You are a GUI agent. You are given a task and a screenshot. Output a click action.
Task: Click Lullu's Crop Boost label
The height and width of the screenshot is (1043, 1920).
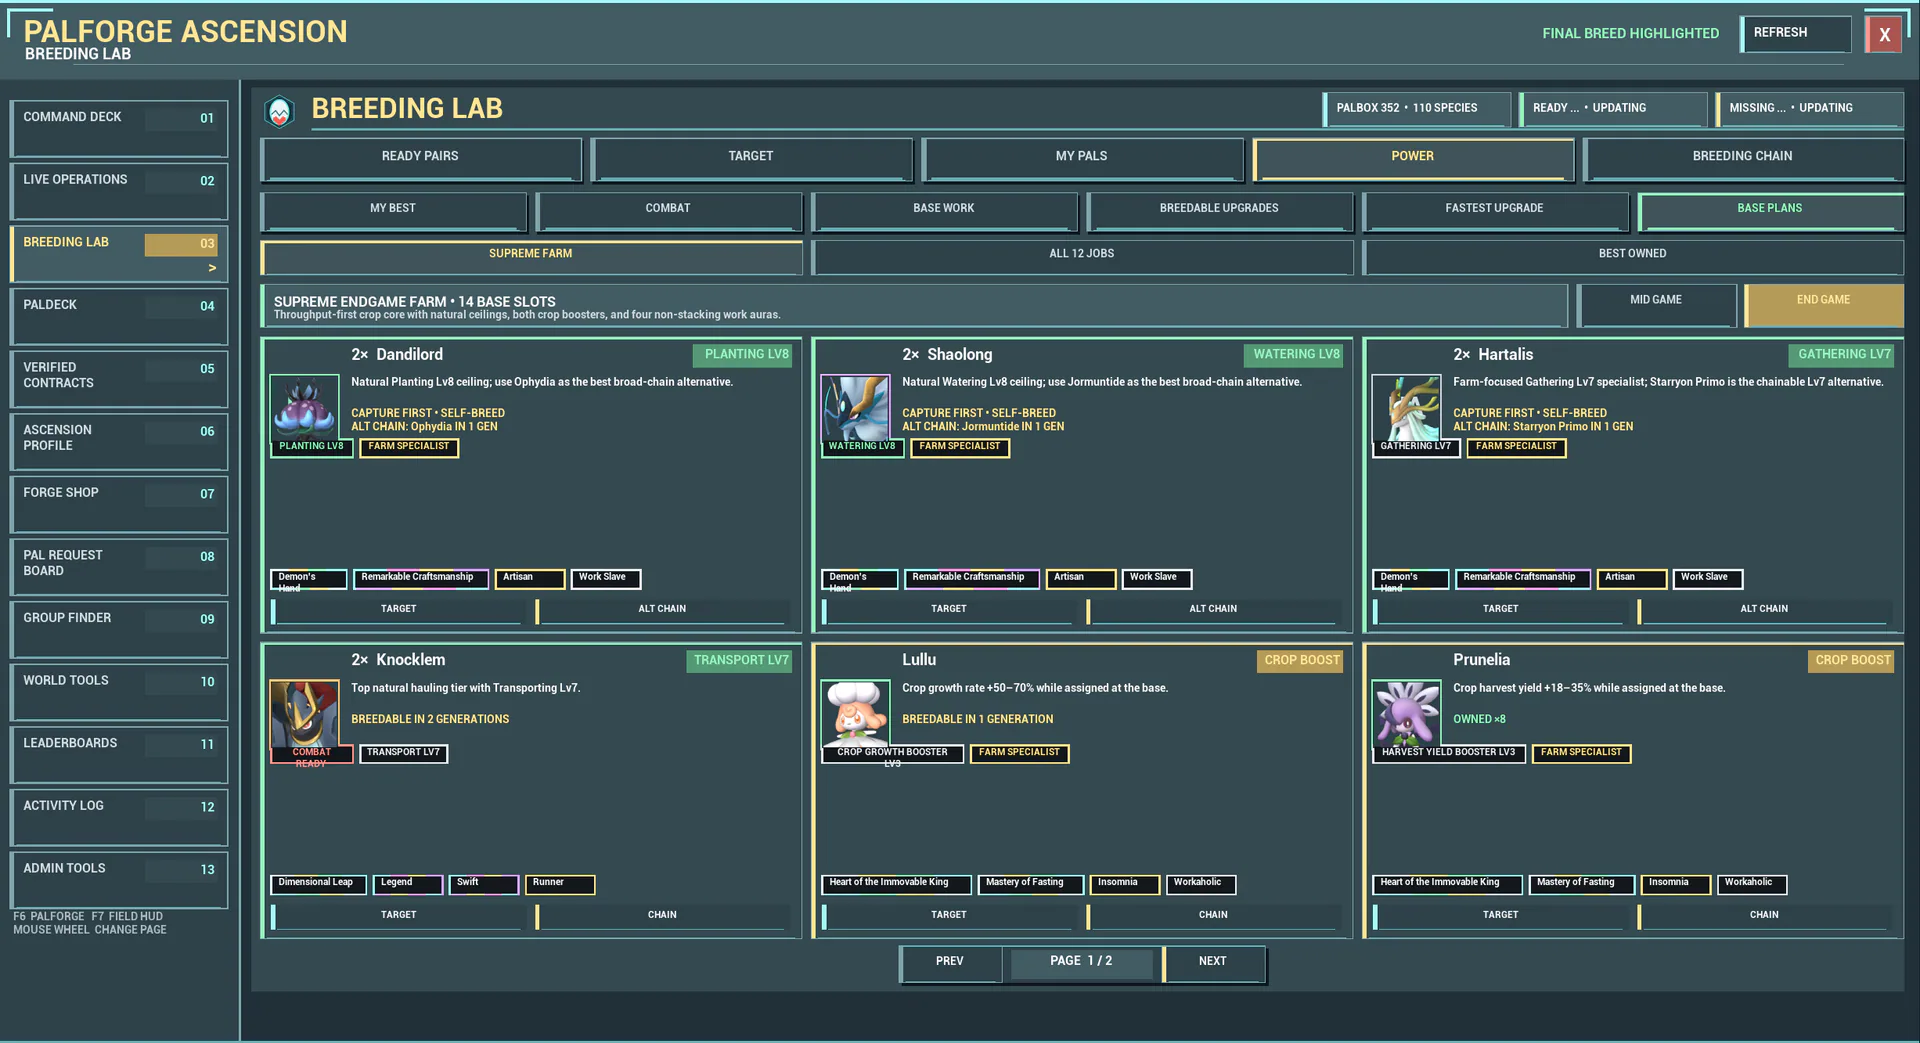(1299, 662)
